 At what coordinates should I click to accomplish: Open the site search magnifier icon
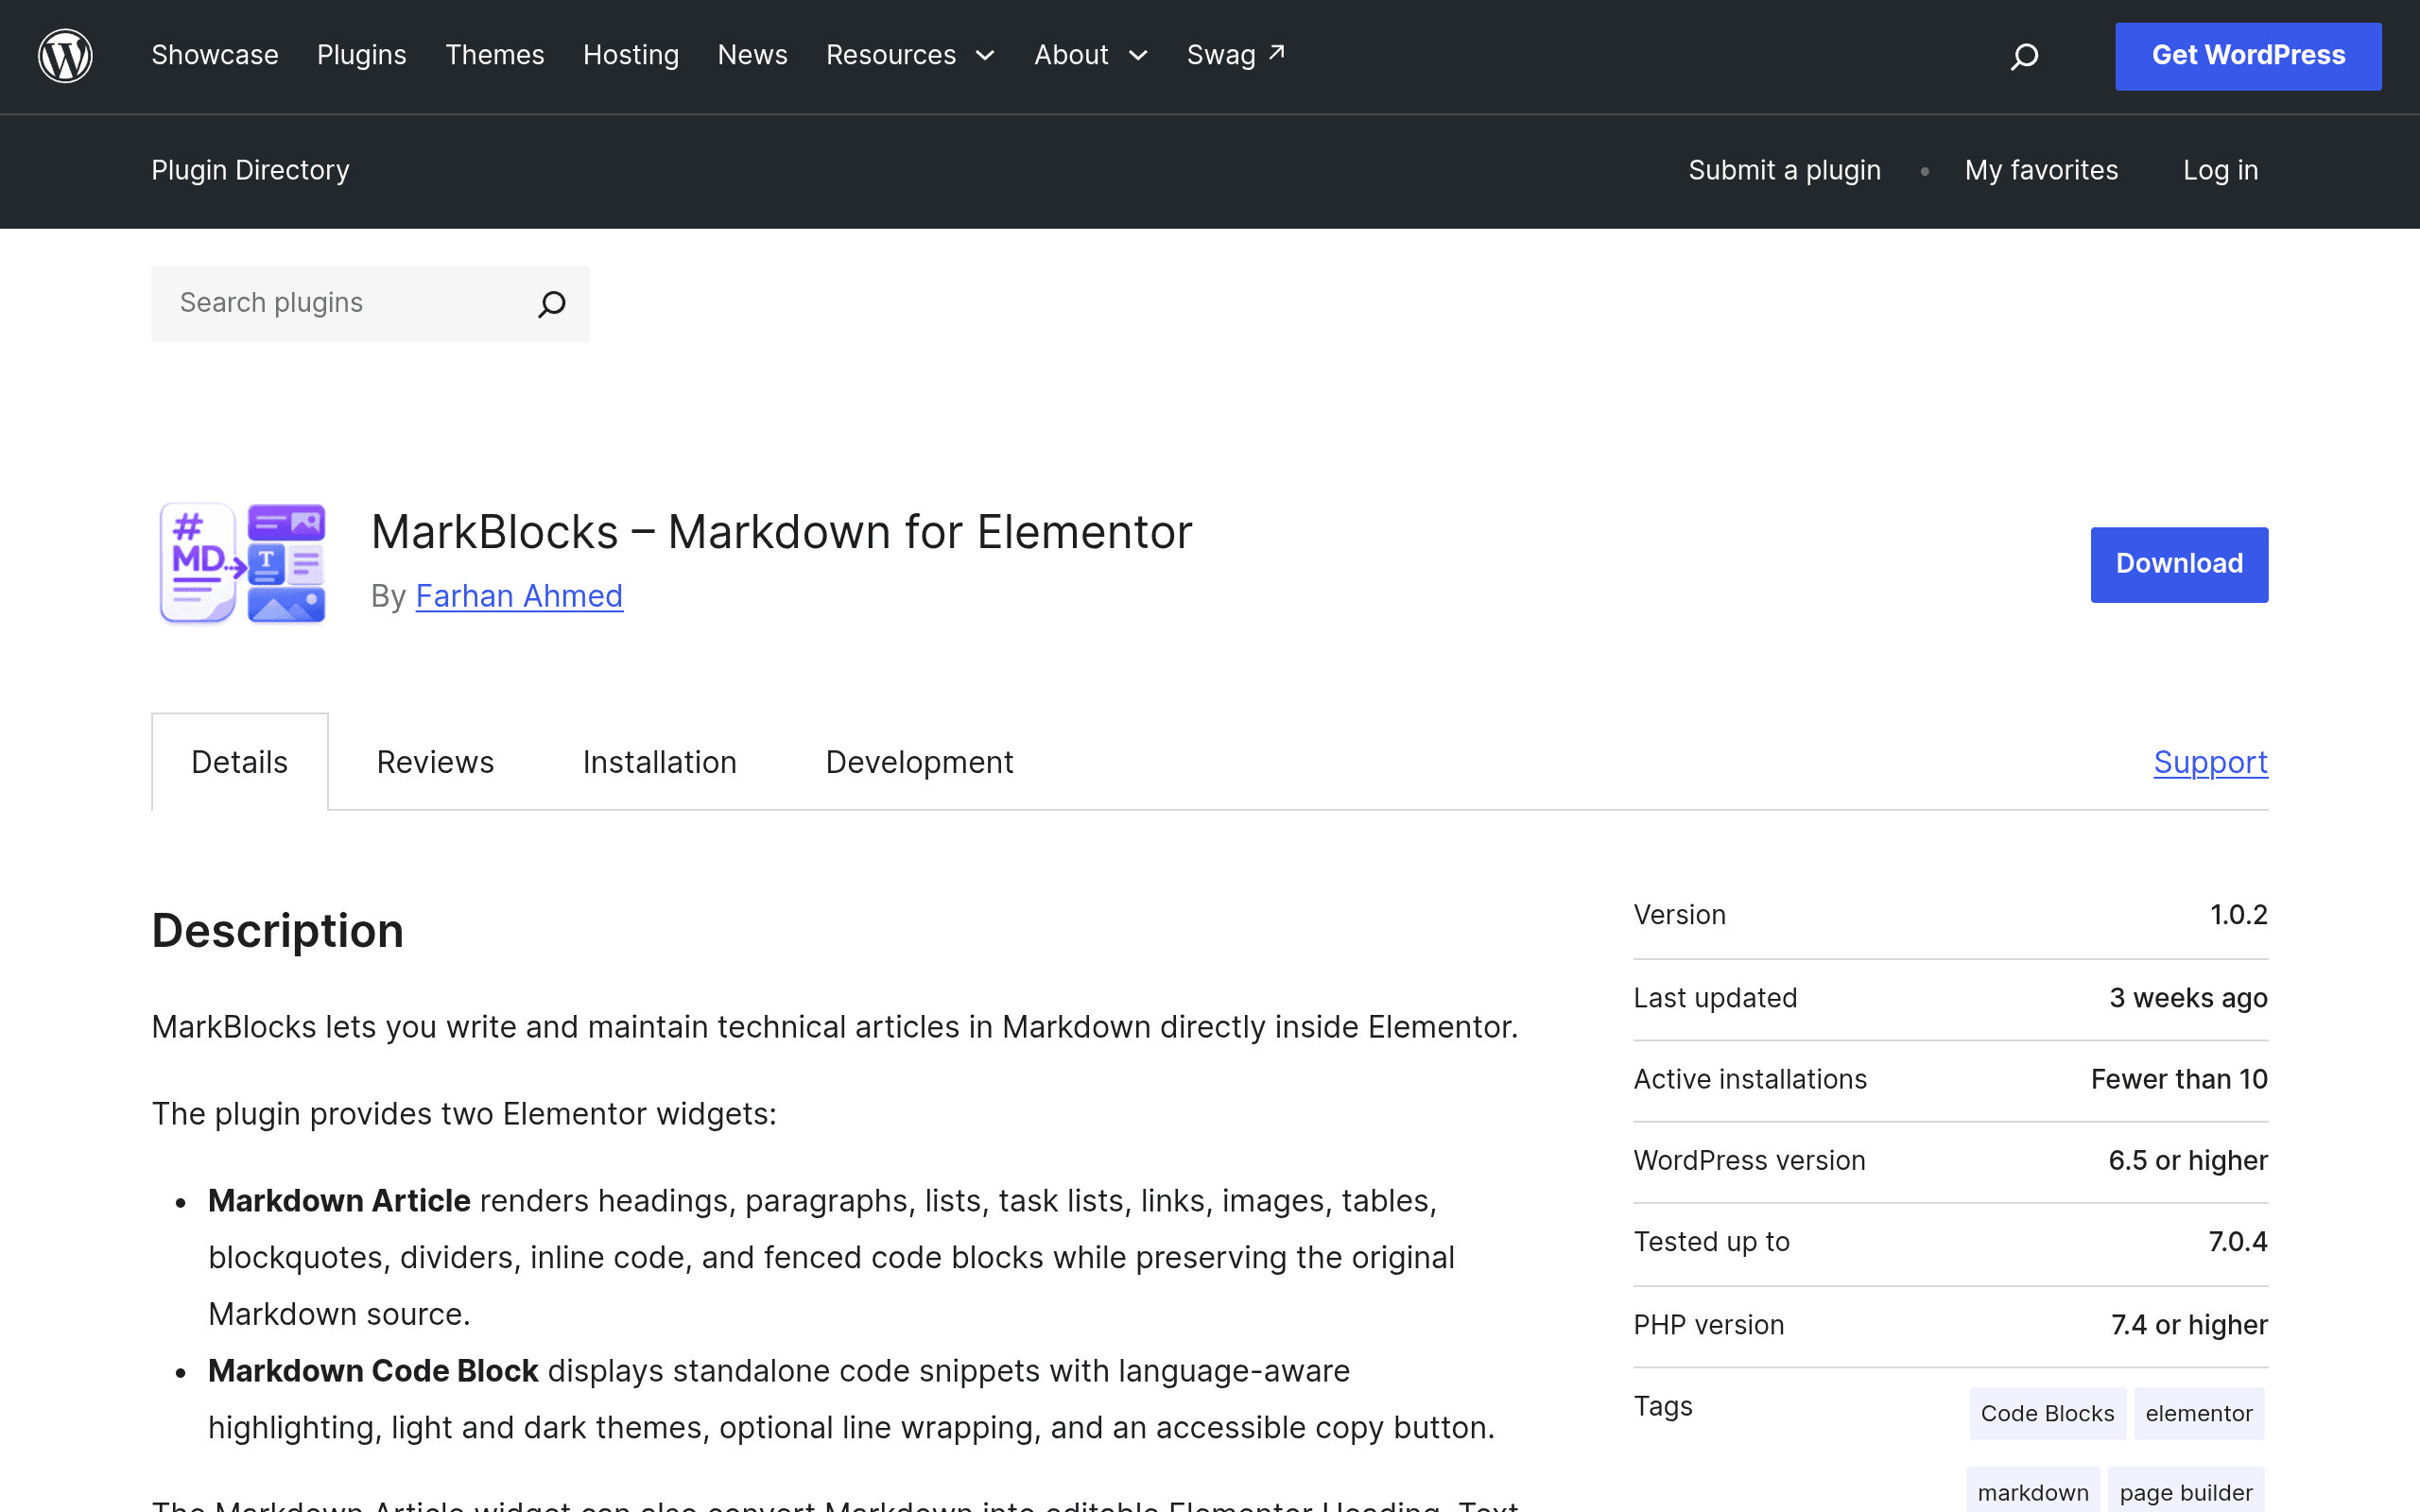2024,56
